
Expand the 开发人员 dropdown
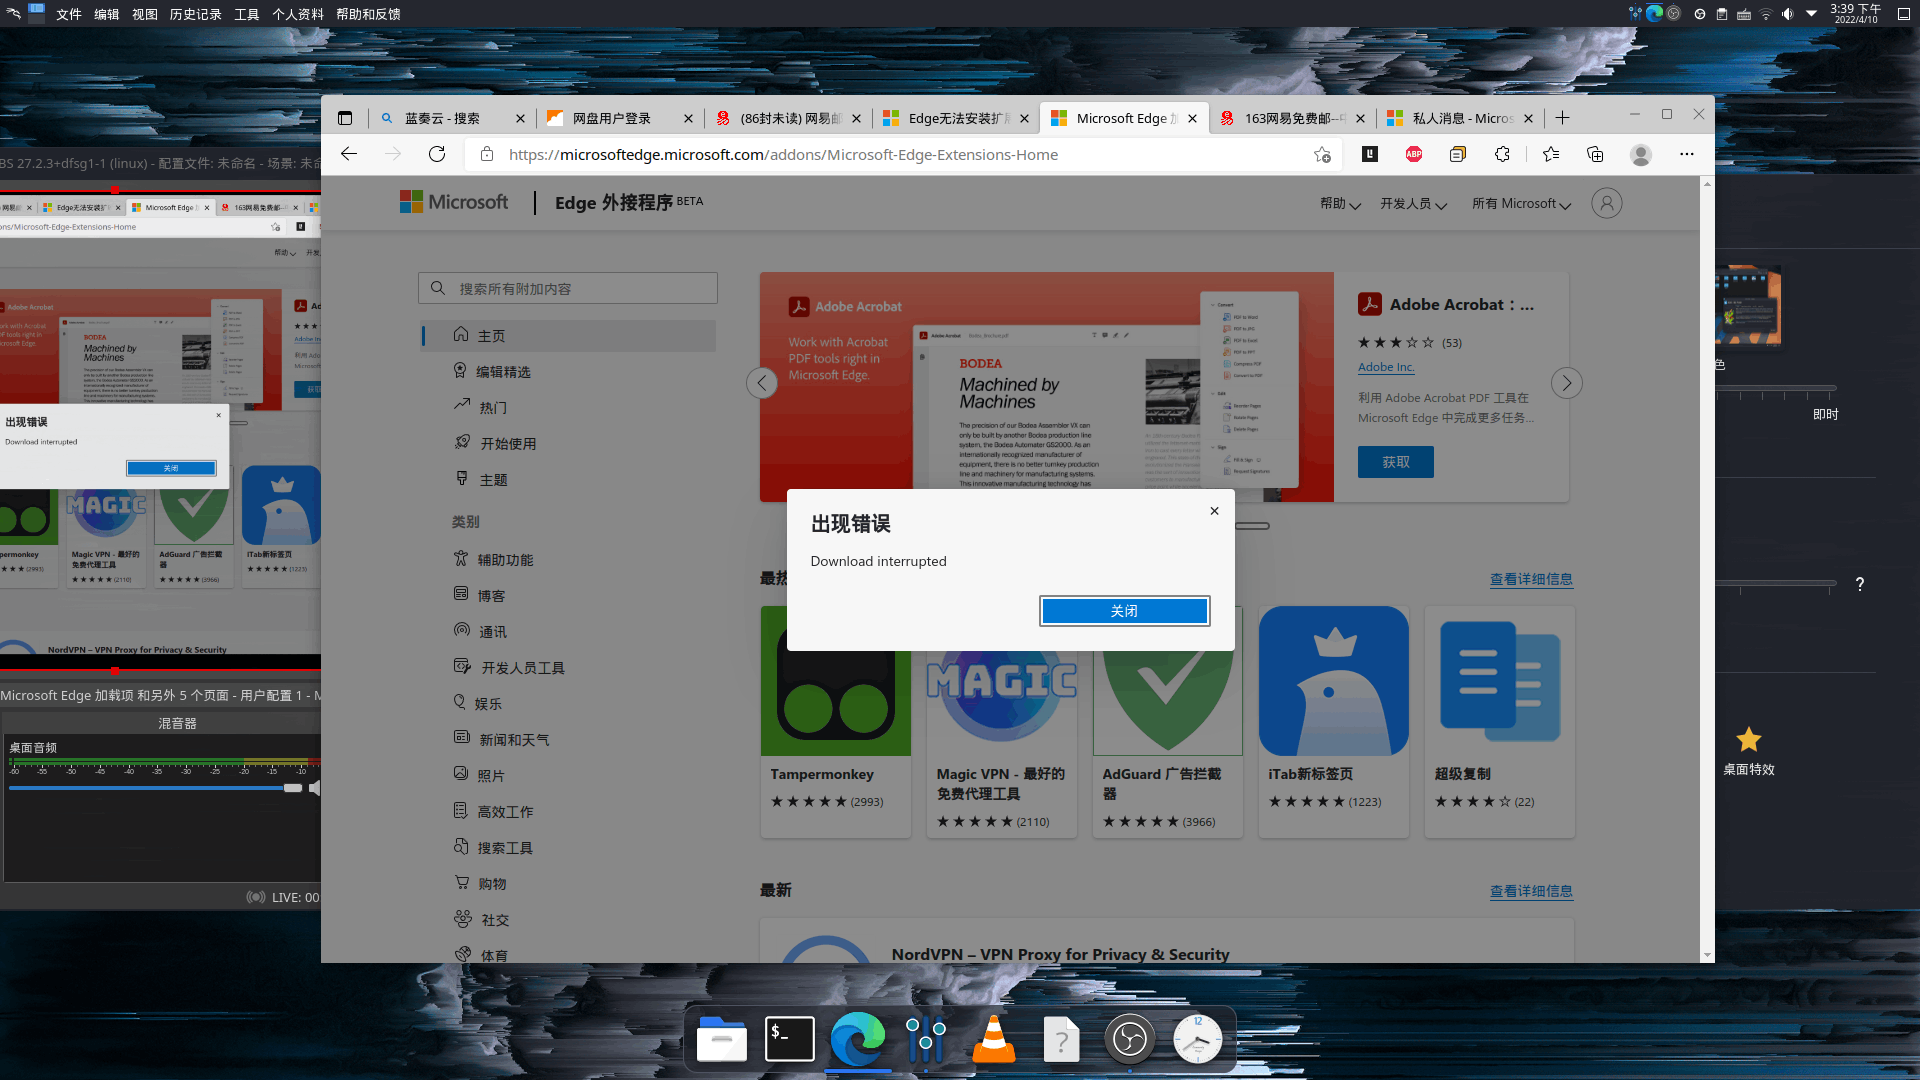1413,204
